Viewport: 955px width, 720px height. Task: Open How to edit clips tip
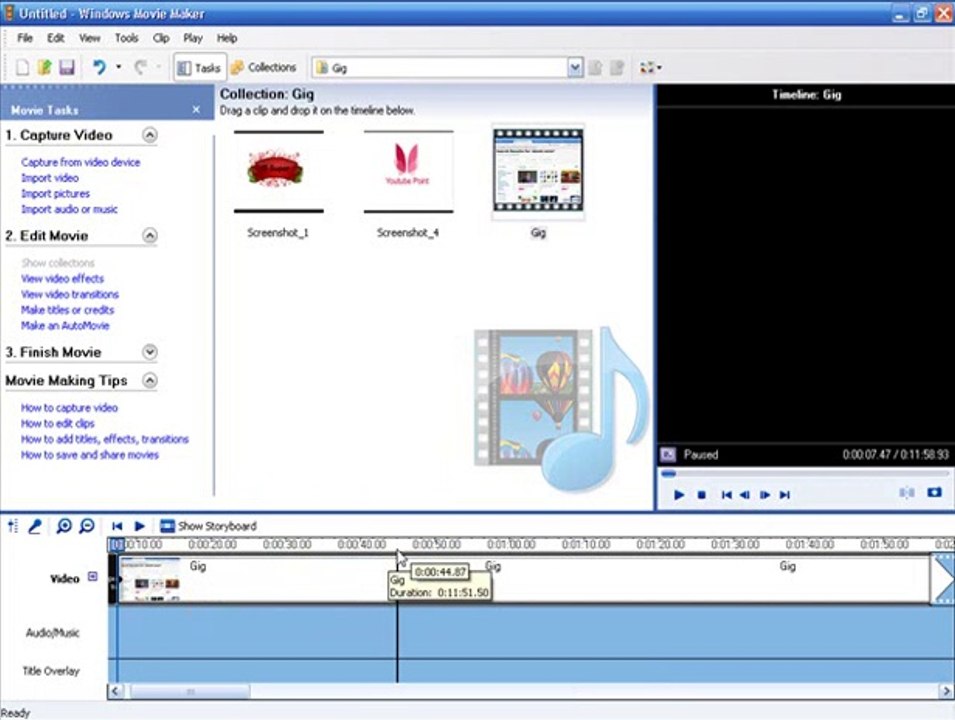point(58,423)
